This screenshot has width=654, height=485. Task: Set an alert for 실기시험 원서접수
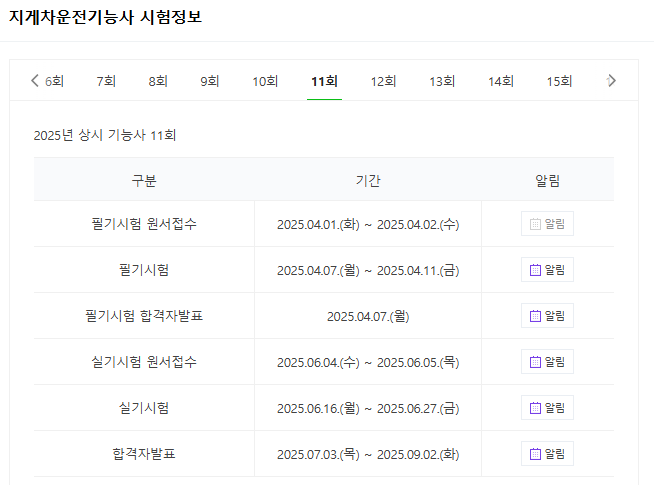[x=547, y=362]
